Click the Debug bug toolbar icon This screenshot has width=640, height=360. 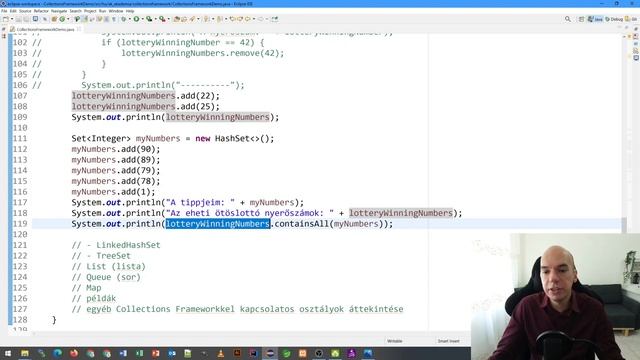(124, 19)
